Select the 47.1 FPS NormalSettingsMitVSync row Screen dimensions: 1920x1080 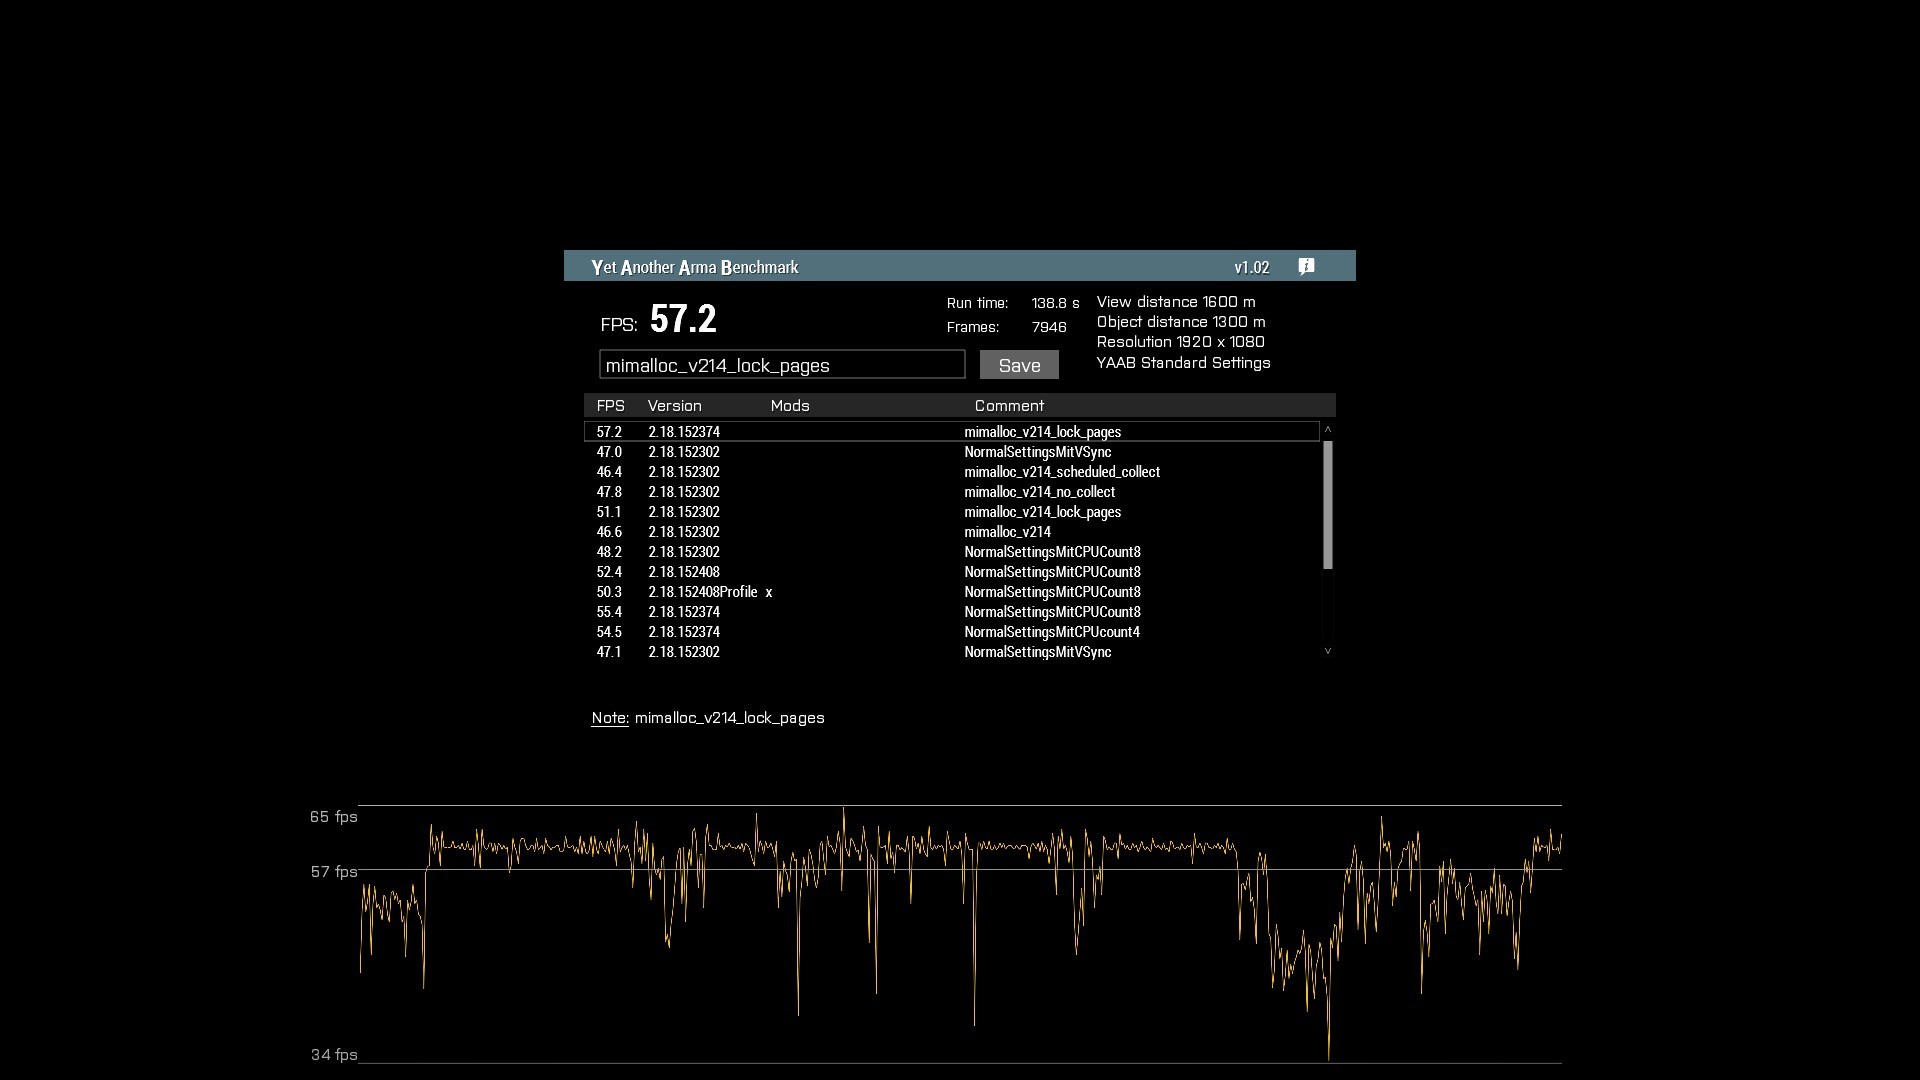tap(952, 652)
